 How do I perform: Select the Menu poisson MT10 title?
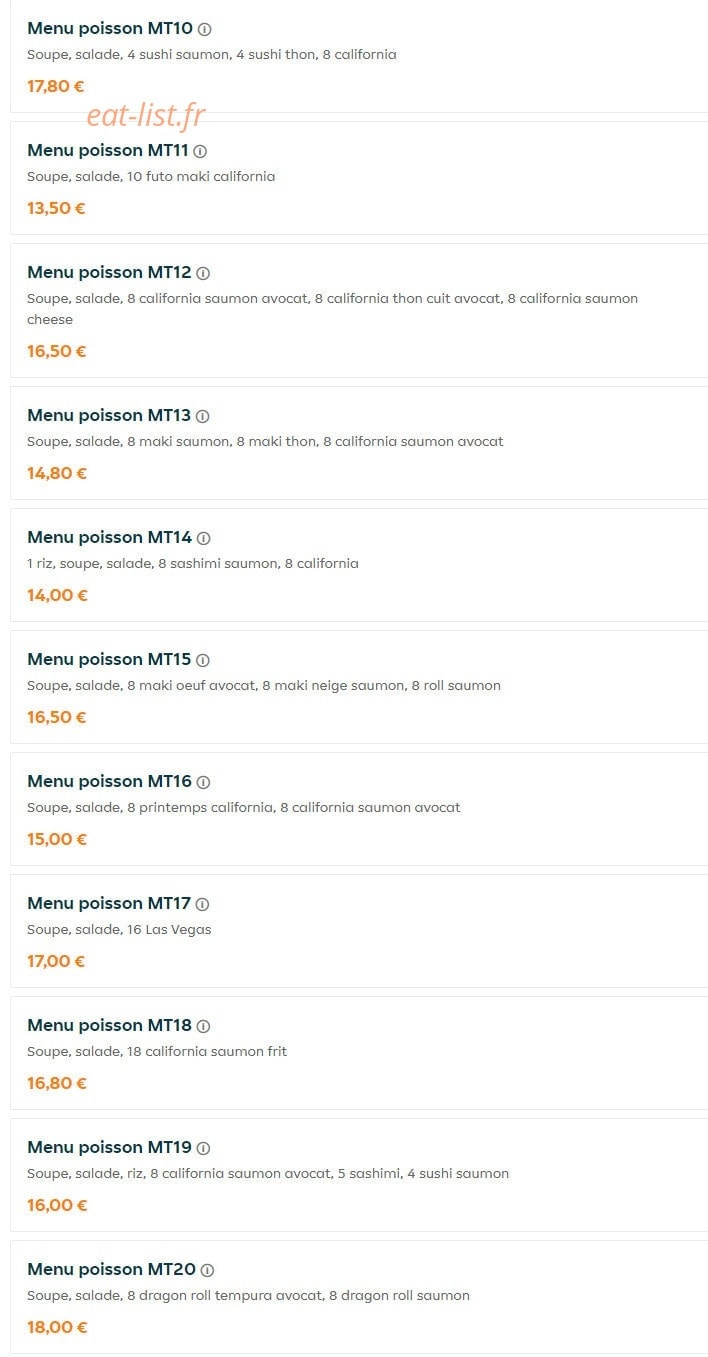coord(110,28)
